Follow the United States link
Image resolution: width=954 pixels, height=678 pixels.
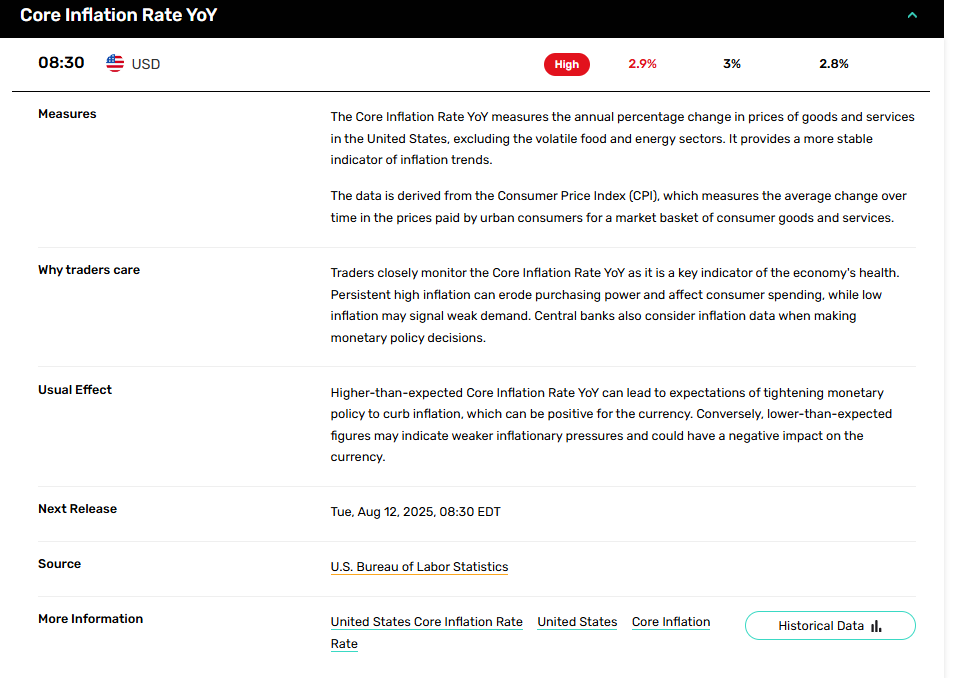(x=577, y=622)
